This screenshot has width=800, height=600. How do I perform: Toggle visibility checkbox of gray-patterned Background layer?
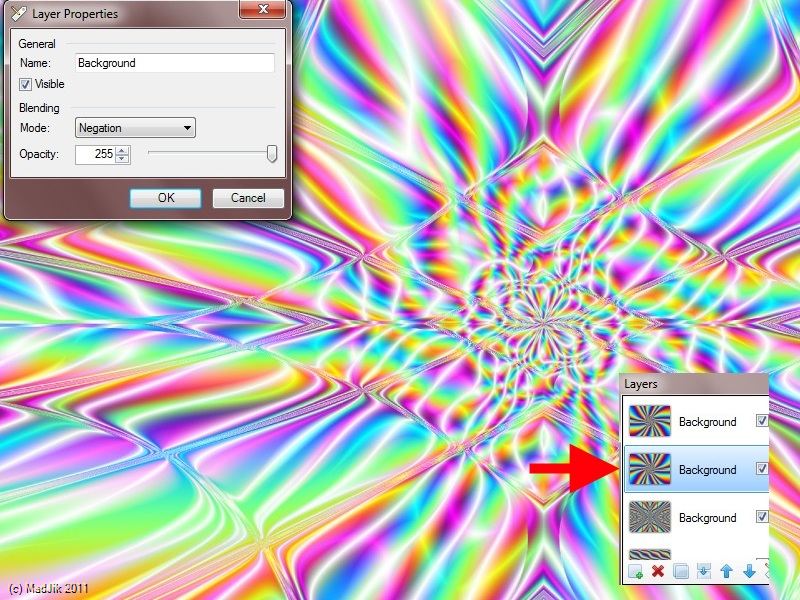[762, 516]
